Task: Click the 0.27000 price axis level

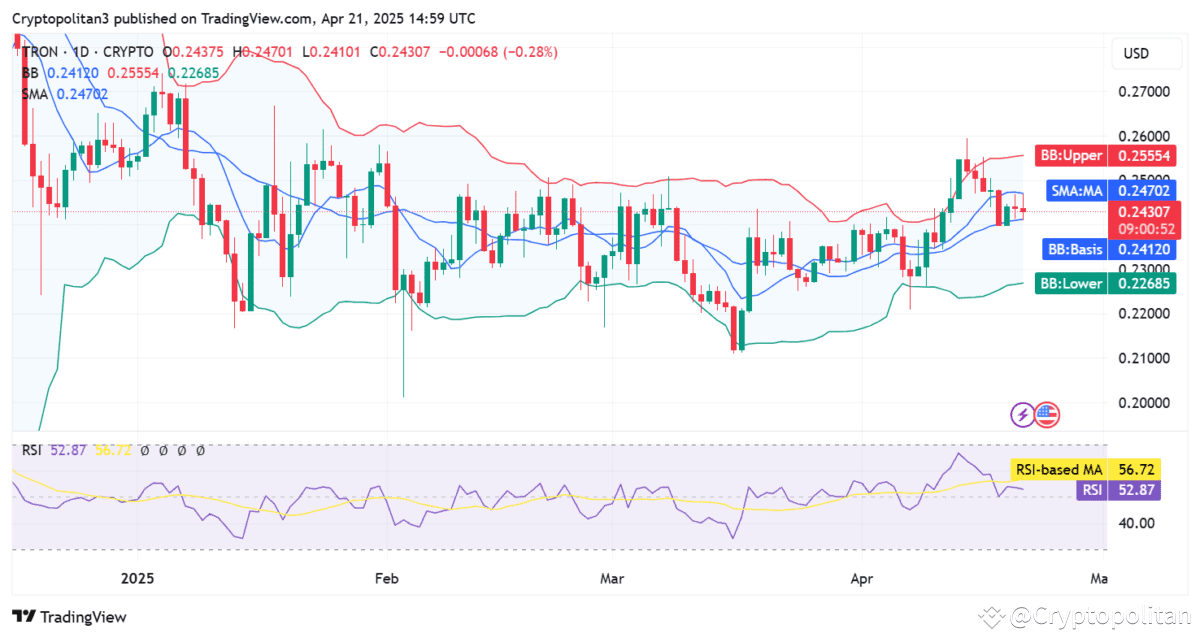Action: point(1143,92)
